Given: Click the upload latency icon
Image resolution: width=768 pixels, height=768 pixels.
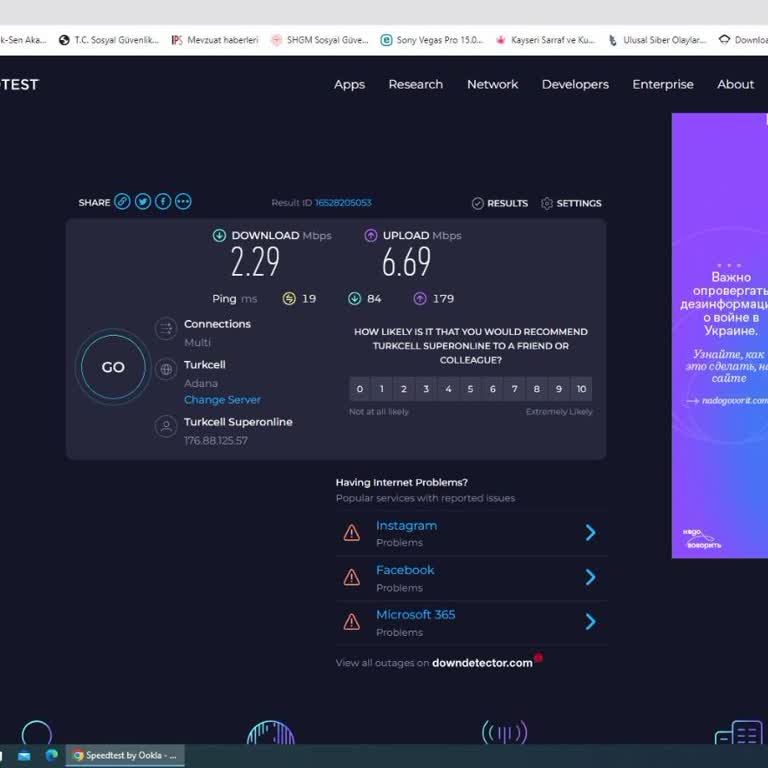Looking at the screenshot, I should point(420,298).
